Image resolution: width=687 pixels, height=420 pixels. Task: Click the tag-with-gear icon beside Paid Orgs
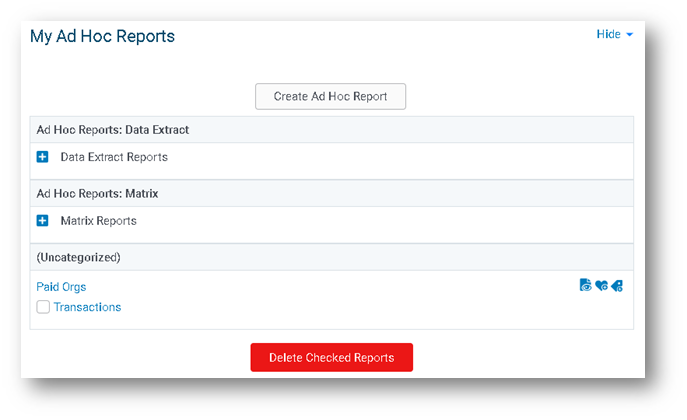point(617,286)
